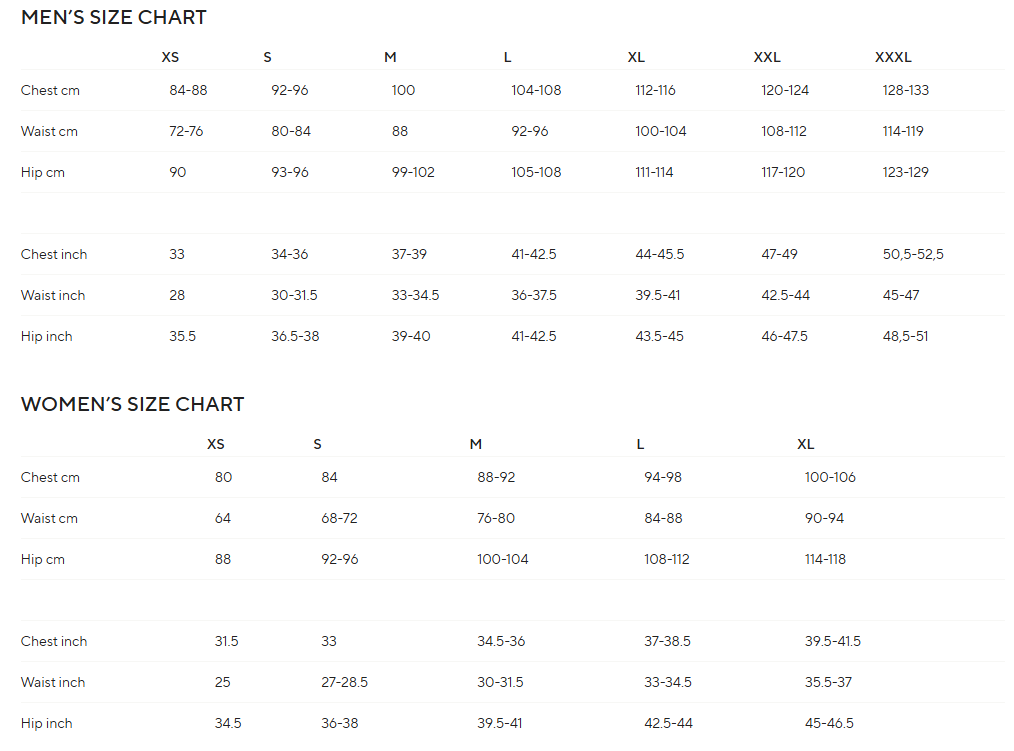Click the Men's Size Chart heading

(114, 17)
